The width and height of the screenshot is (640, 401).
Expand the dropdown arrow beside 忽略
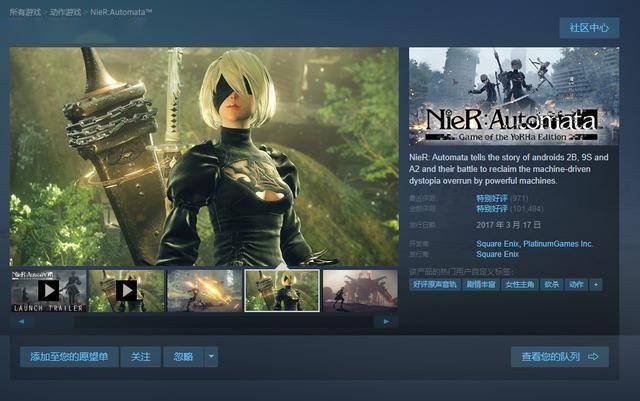(211, 357)
